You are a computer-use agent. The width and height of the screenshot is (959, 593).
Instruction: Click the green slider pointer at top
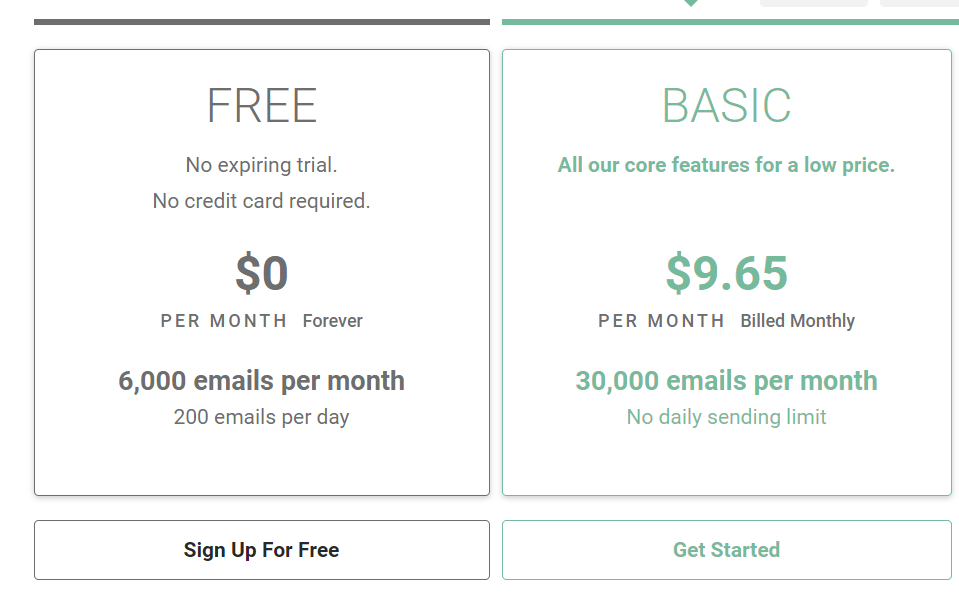(691, 3)
